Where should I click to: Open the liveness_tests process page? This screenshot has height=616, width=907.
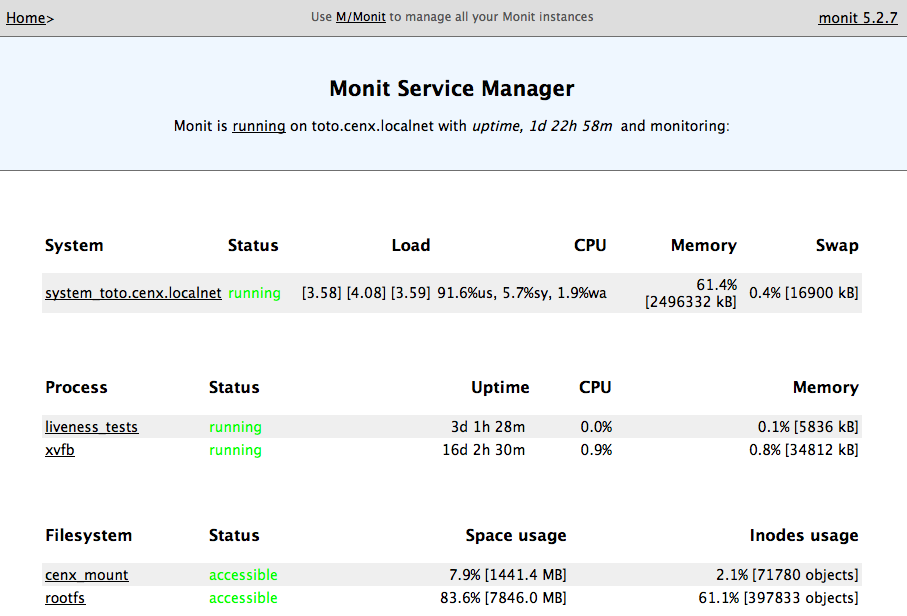92,427
